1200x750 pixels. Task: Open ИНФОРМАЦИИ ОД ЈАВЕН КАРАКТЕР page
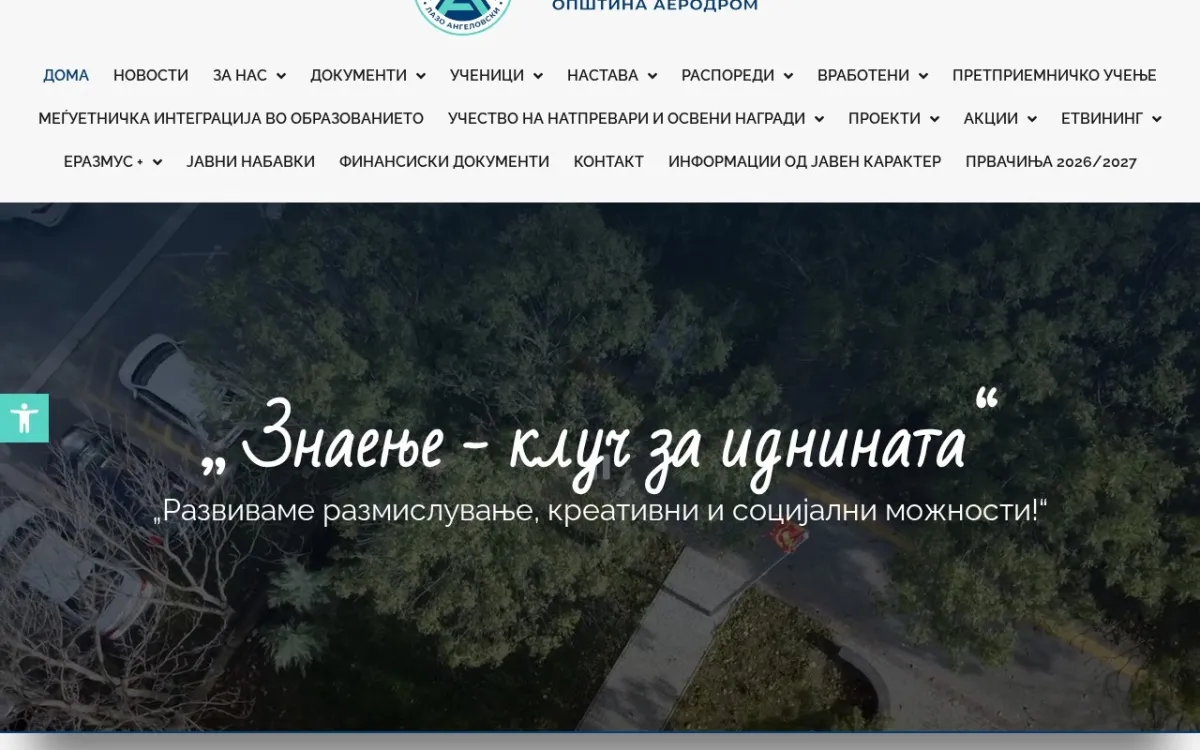(805, 162)
